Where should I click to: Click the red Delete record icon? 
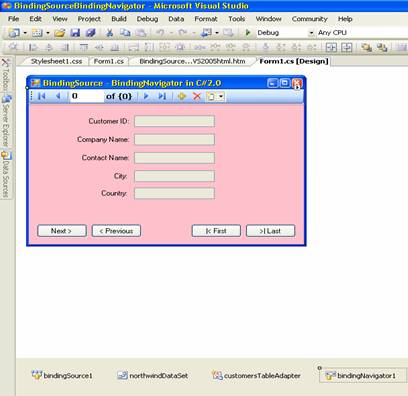197,96
